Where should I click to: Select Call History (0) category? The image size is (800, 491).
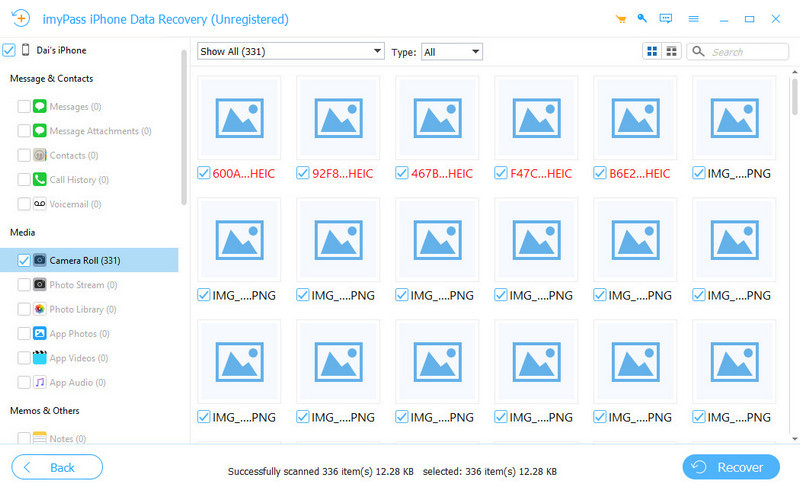click(79, 180)
